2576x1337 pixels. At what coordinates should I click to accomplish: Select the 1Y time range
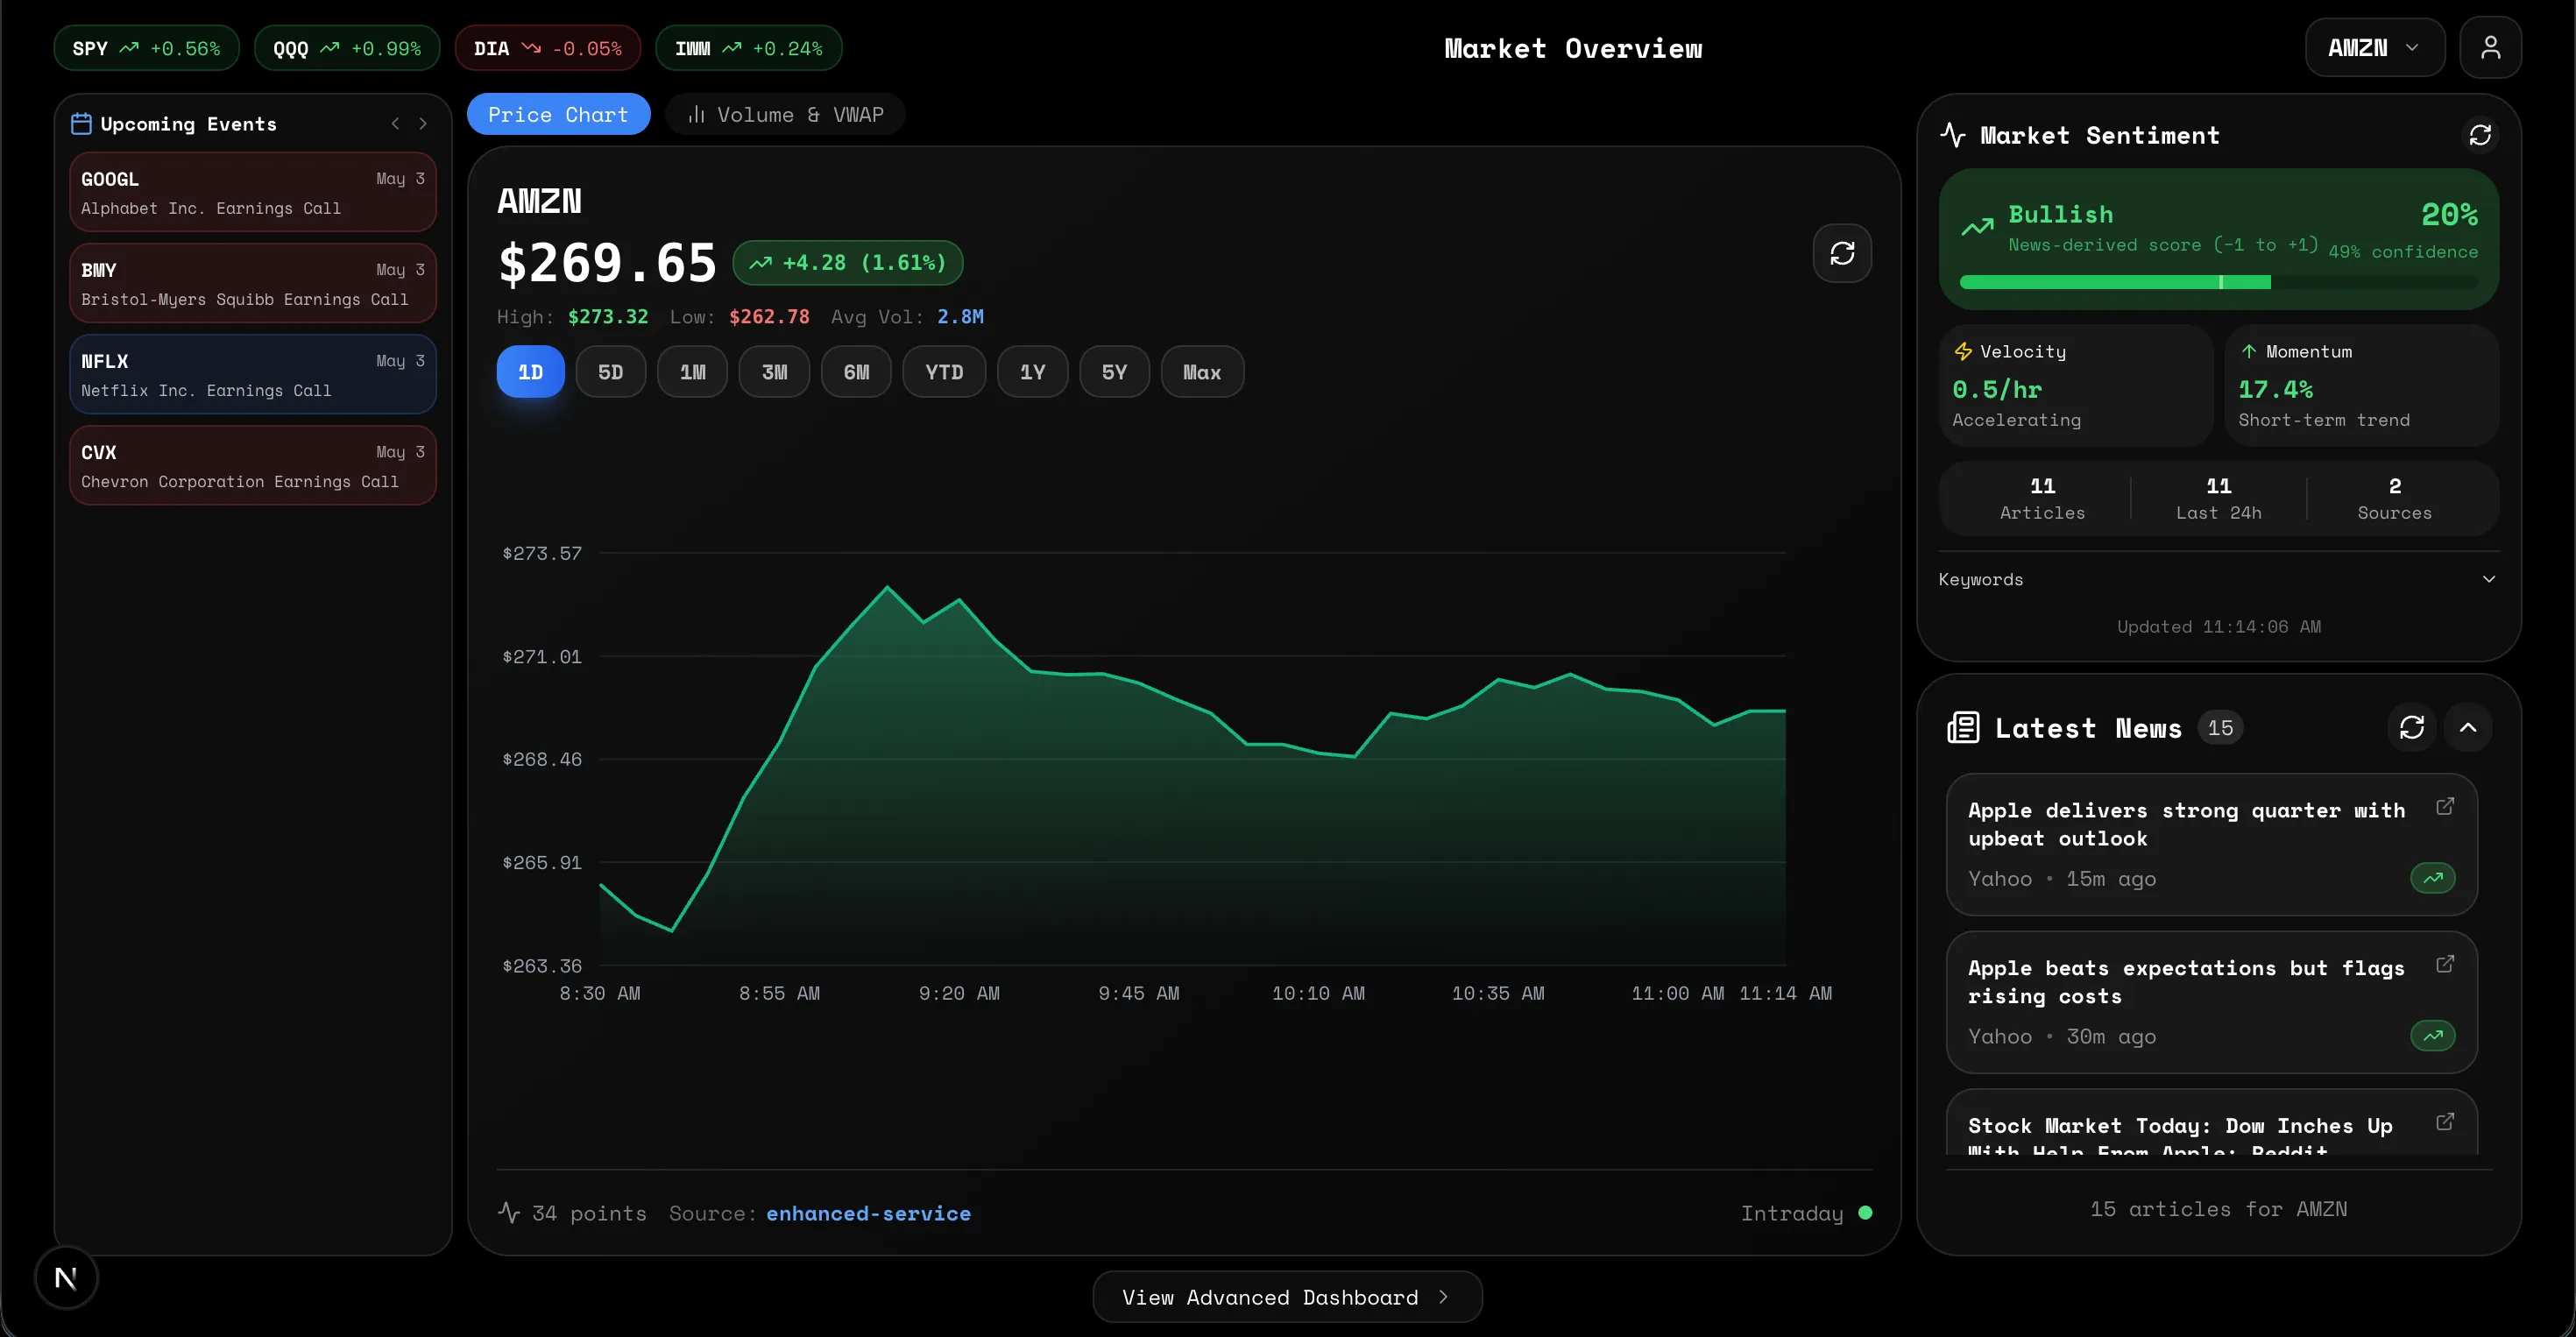pos(1033,372)
